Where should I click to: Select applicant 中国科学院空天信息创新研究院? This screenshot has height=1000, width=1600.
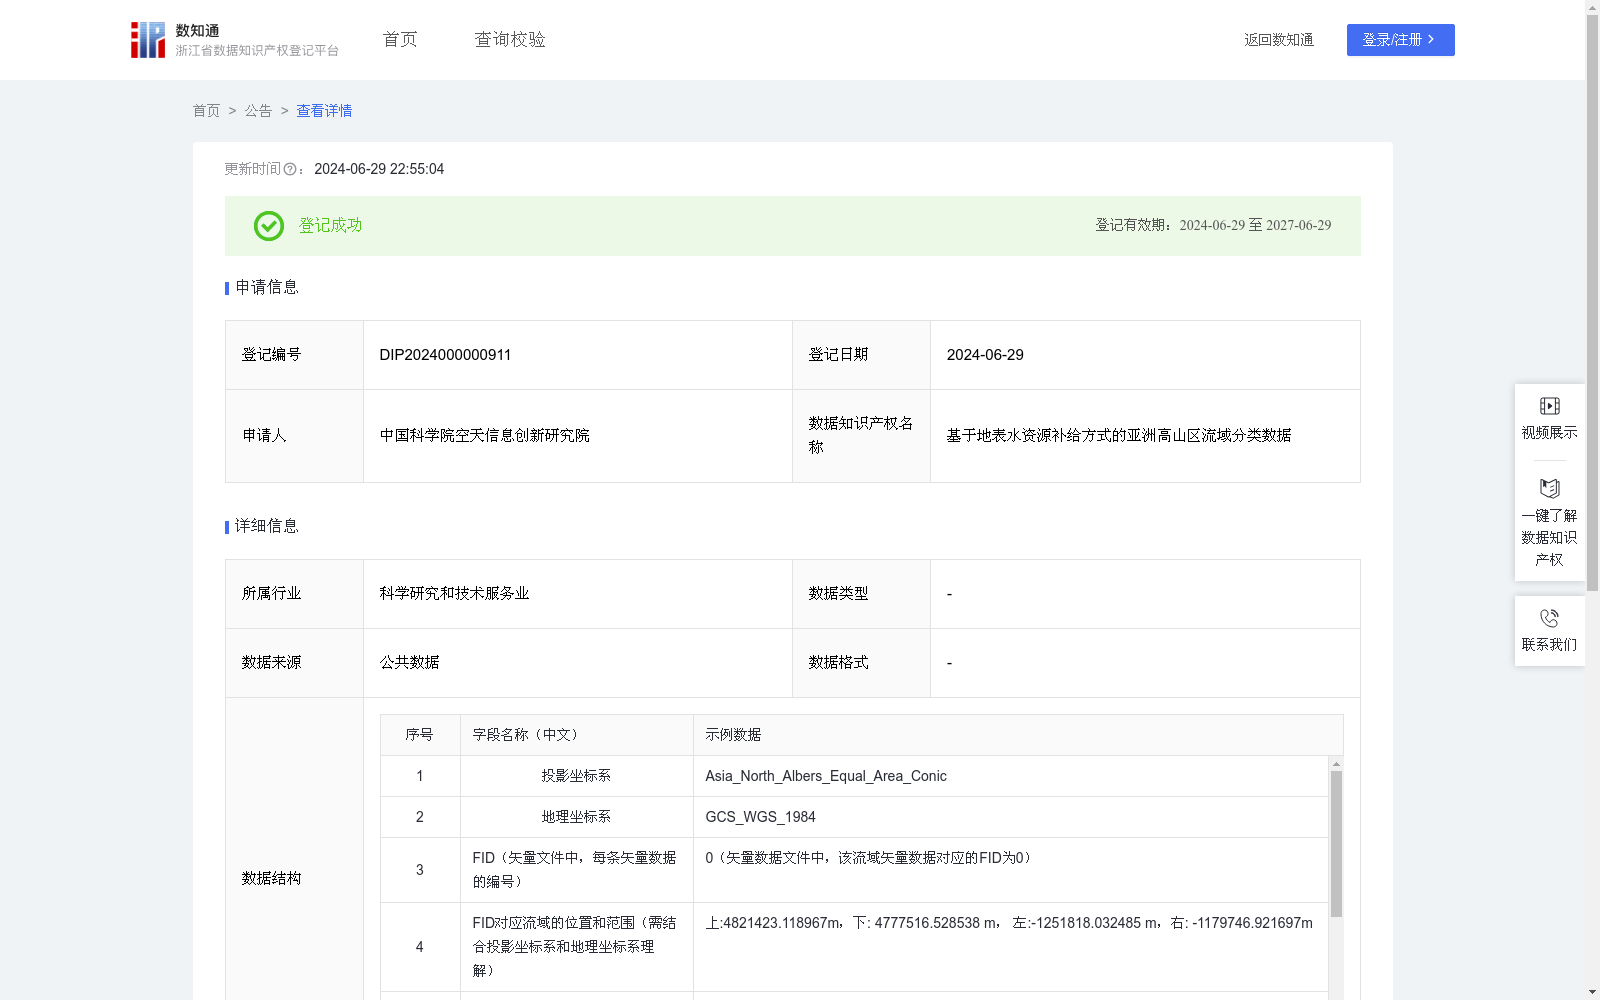tap(484, 436)
